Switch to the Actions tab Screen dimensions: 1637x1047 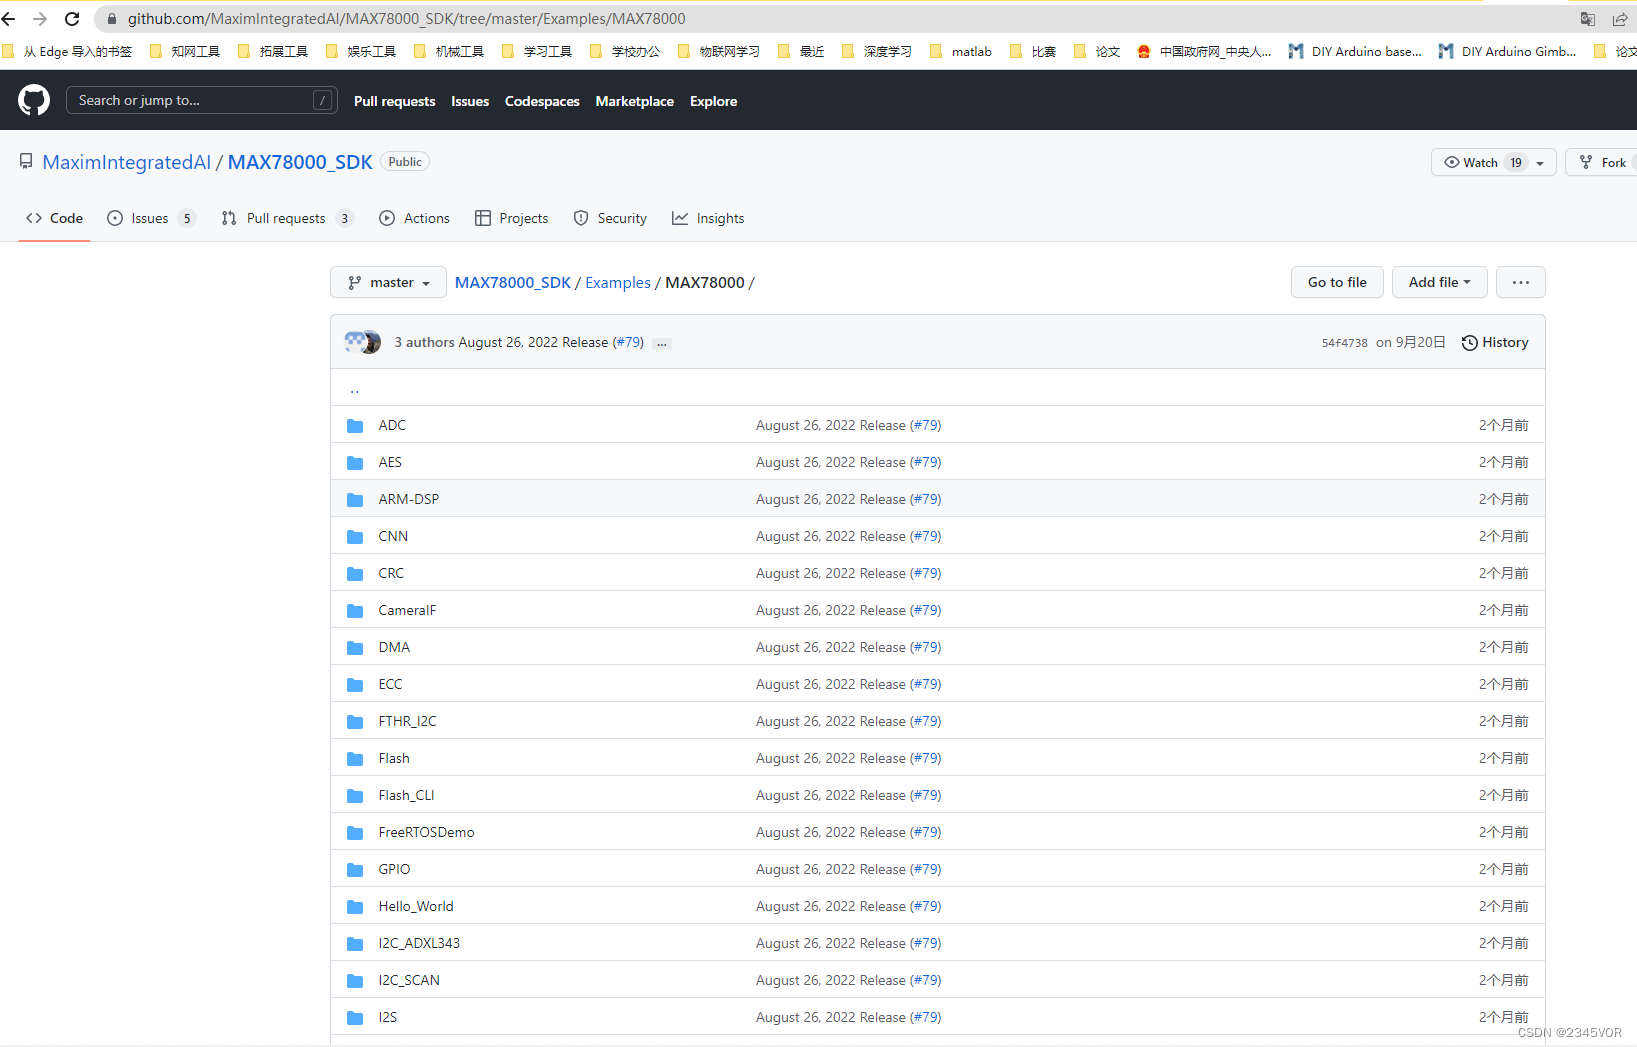click(x=414, y=218)
